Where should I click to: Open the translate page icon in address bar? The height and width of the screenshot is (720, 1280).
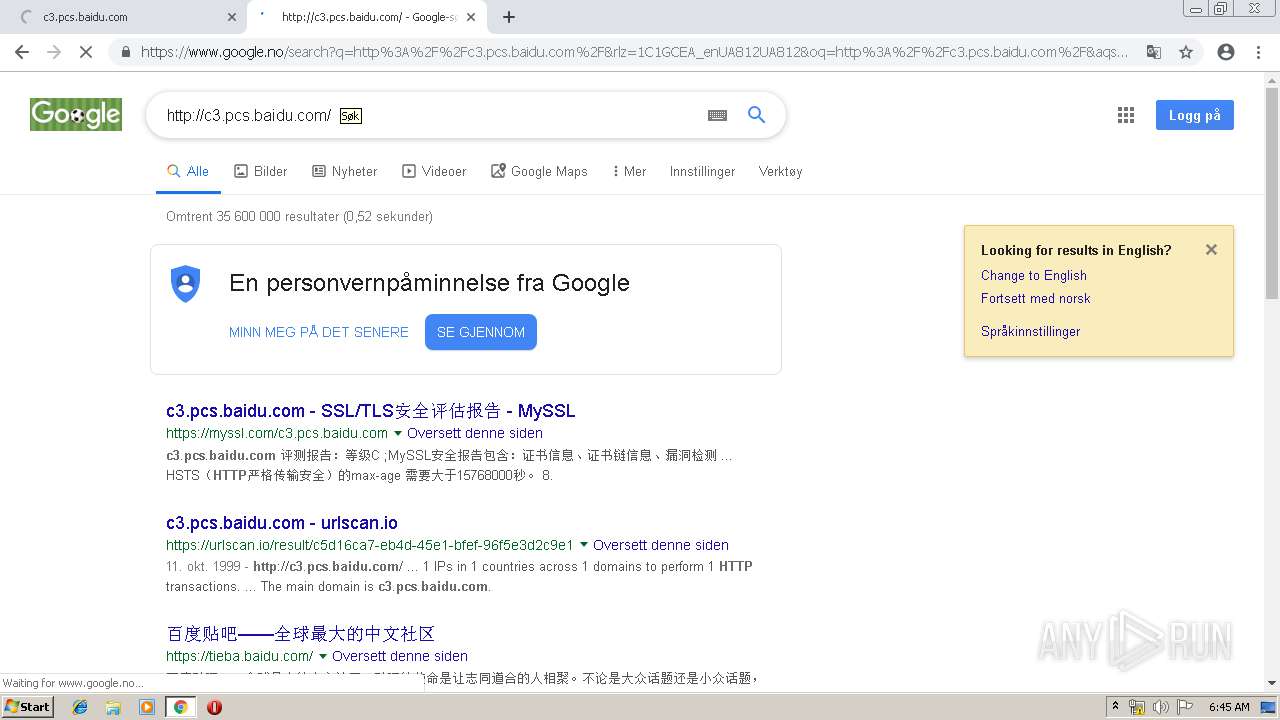point(1154,52)
